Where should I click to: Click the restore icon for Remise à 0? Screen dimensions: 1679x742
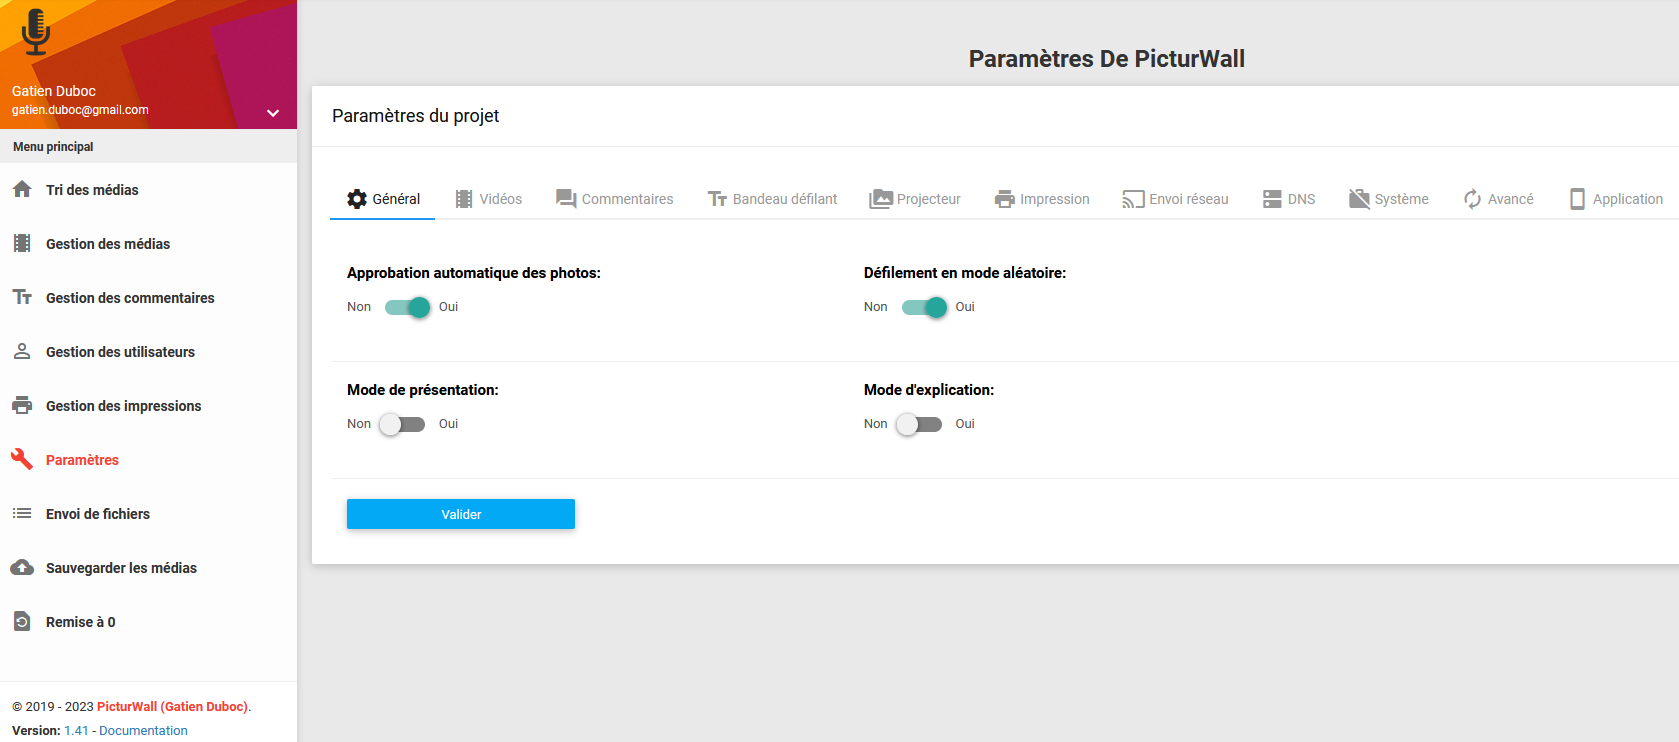[x=22, y=621]
